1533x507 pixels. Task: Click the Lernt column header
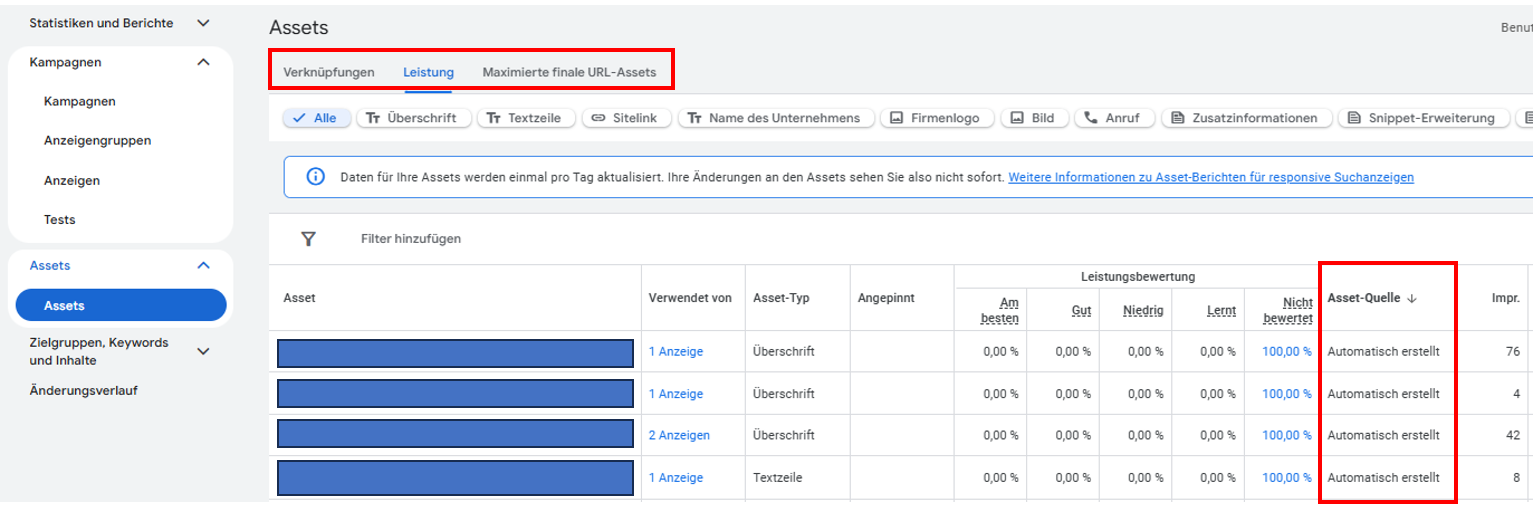[1221, 310]
